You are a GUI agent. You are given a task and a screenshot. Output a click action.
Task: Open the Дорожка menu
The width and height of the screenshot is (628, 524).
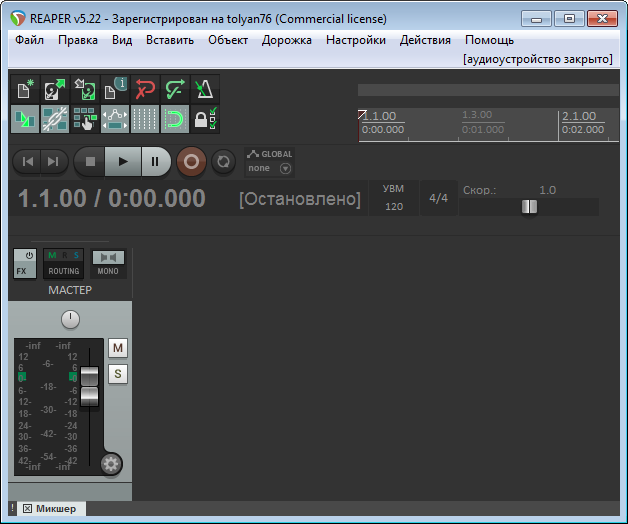point(286,40)
